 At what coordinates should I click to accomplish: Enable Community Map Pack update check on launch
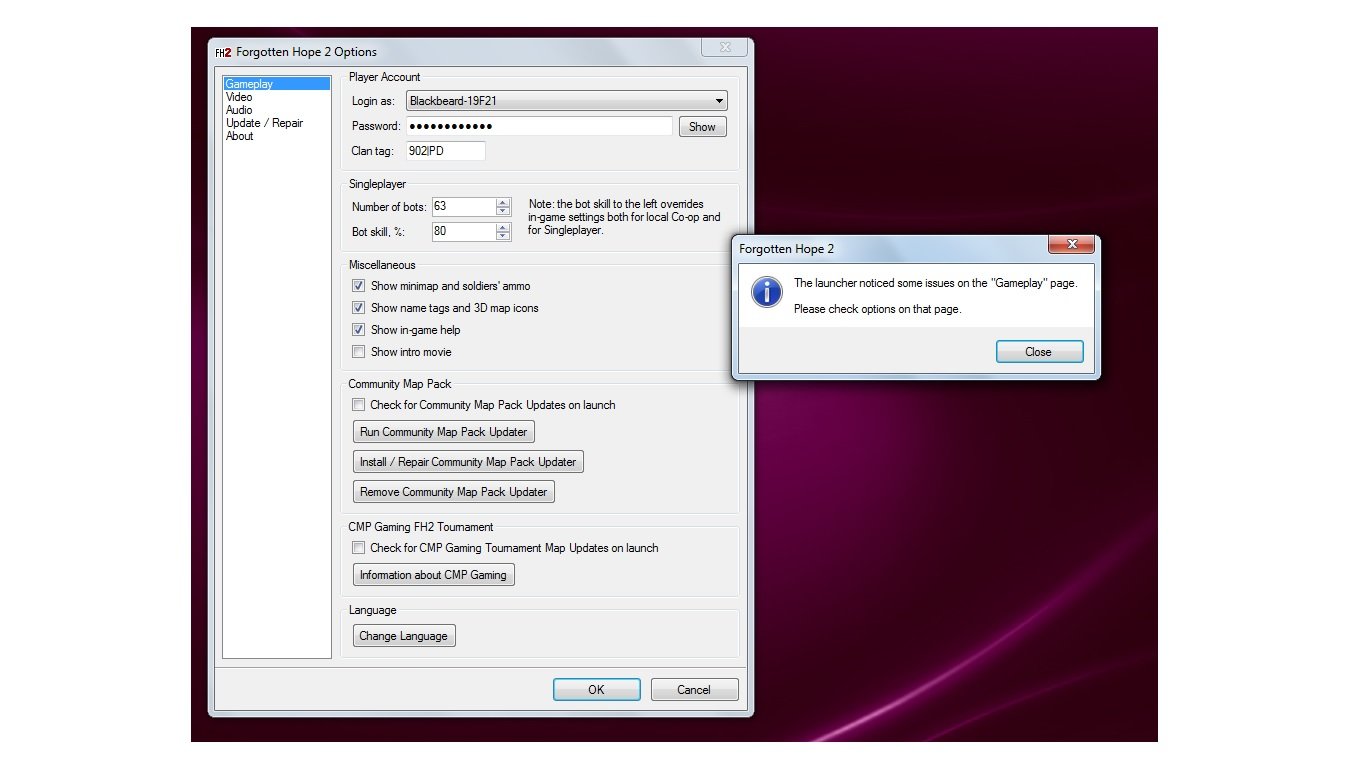point(359,405)
